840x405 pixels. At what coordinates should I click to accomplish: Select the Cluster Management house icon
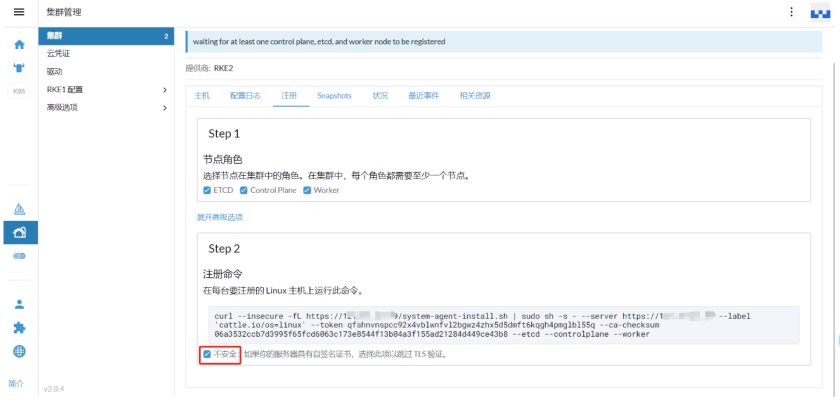20,232
